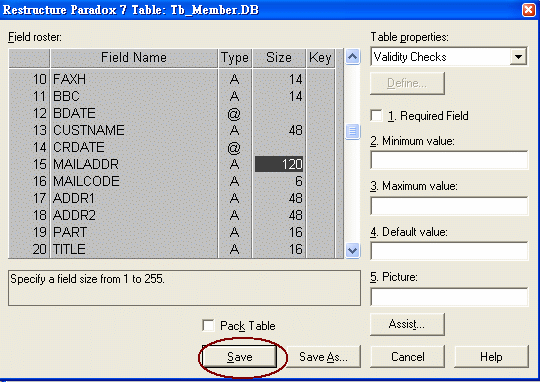Image resolution: width=540 pixels, height=382 pixels.
Task: Cancel the table restructure
Action: pyautogui.click(x=407, y=357)
